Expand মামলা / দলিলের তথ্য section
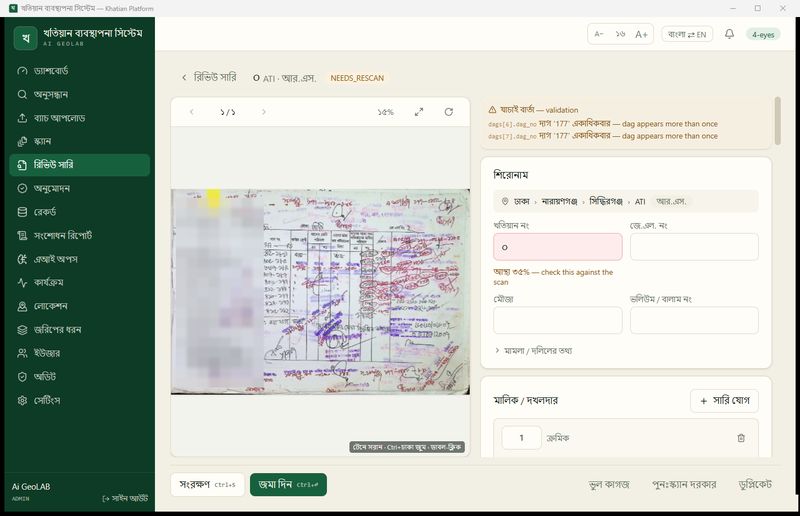The width and height of the screenshot is (800, 516). [x=534, y=351]
